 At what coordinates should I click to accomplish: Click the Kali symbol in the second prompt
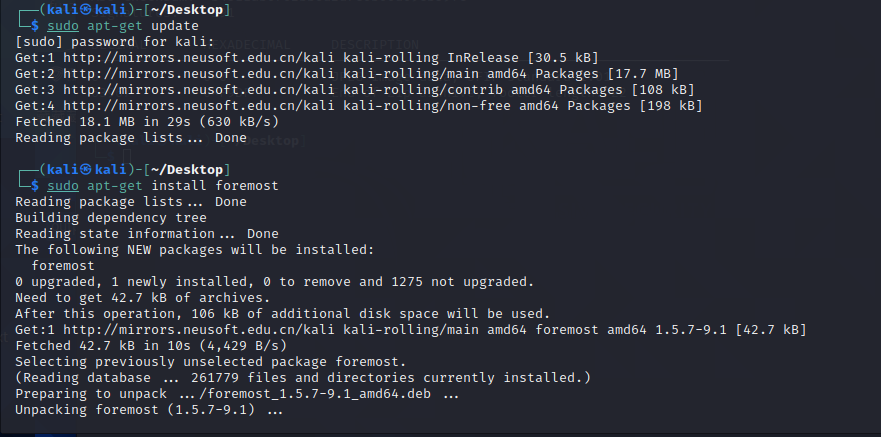pyautogui.click(x=86, y=170)
